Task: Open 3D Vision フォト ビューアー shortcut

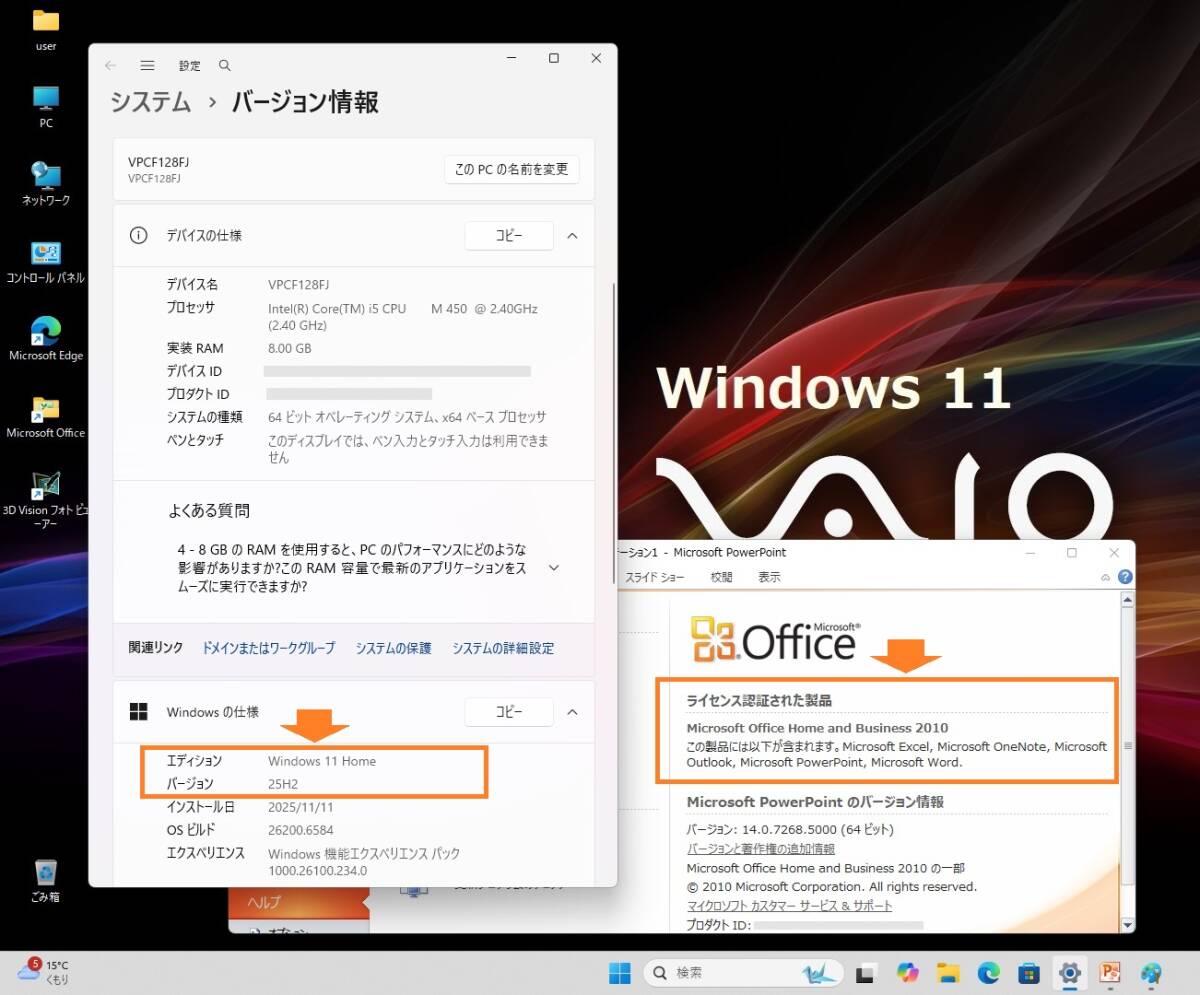Action: tap(46, 501)
